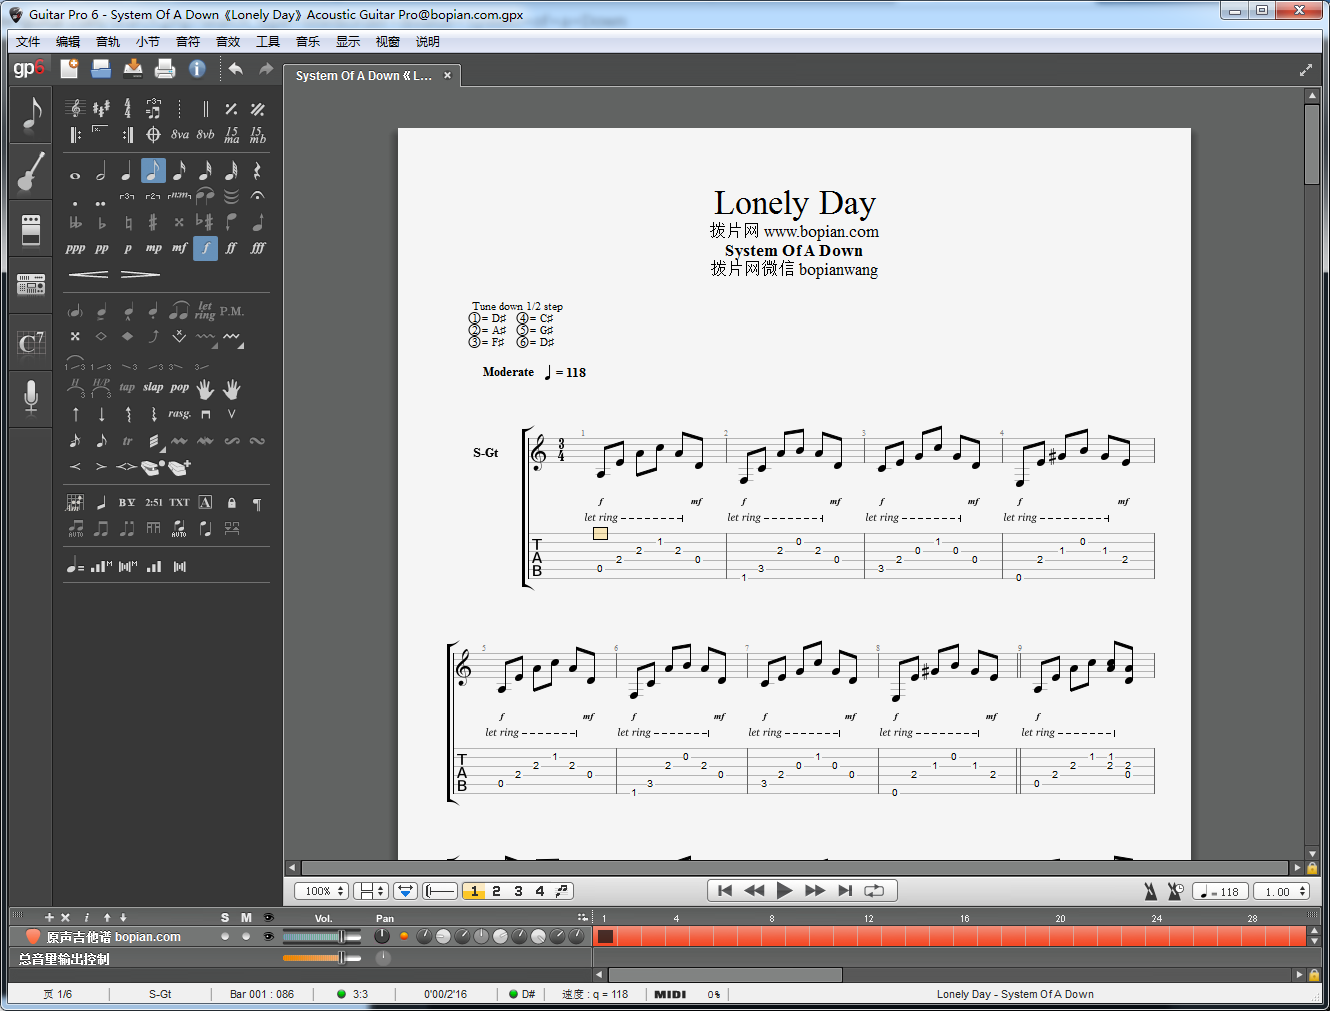
Task: Save the file via download-tray icon
Action: pos(133,68)
